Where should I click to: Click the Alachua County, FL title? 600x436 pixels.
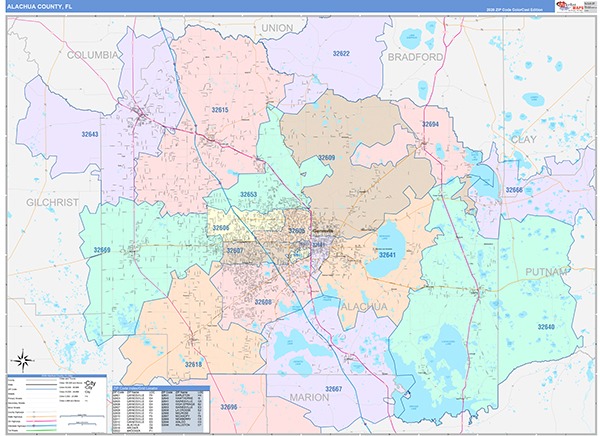(40, 6)
